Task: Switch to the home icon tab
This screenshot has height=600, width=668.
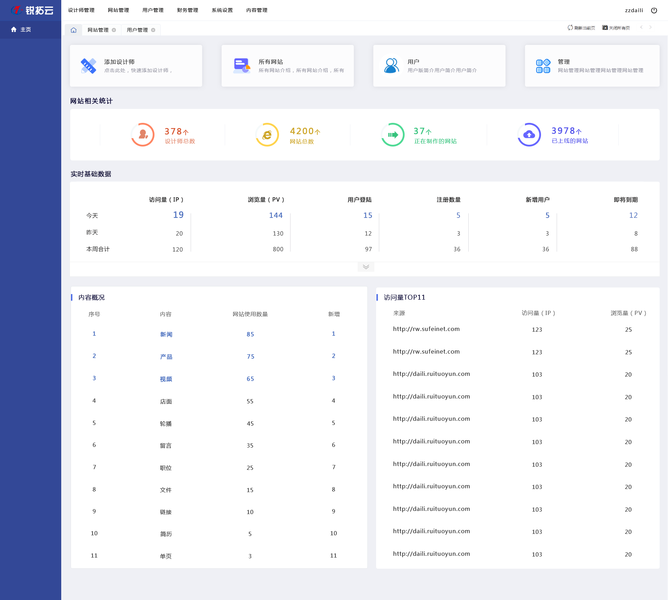Action: (x=74, y=30)
